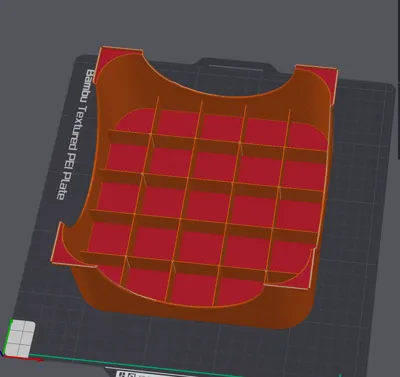This screenshot has width=400, height=377.
Task: Select the bottom-right red corner brim tab
Action: click(298, 272)
